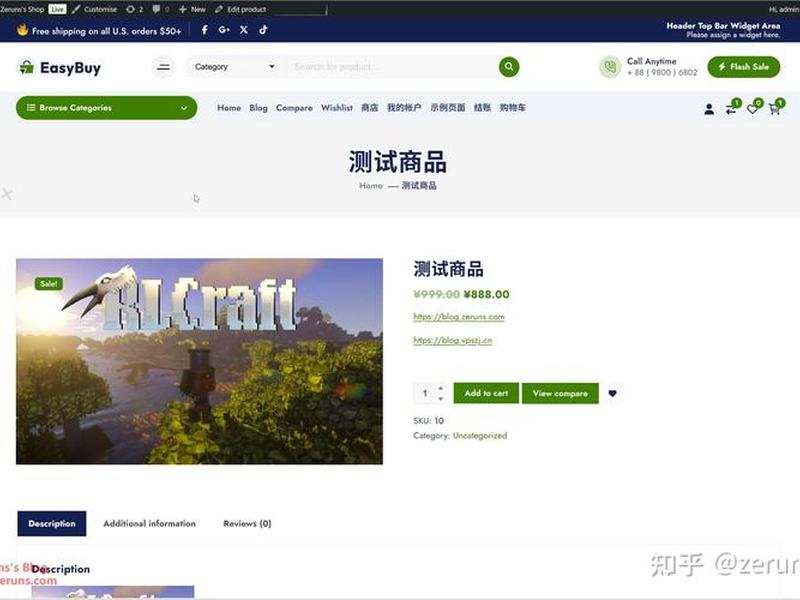Open the 商店 menu item

coord(370,108)
